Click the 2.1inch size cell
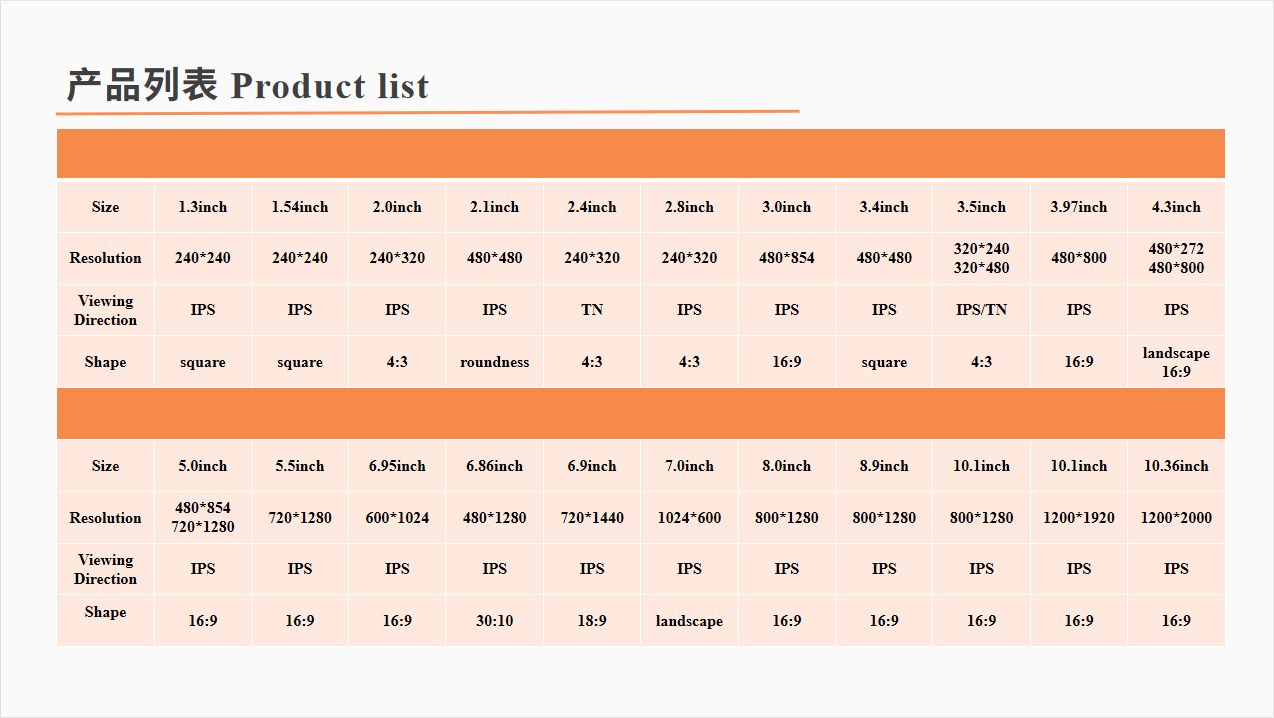Screen dimensions: 1274x718 point(495,207)
